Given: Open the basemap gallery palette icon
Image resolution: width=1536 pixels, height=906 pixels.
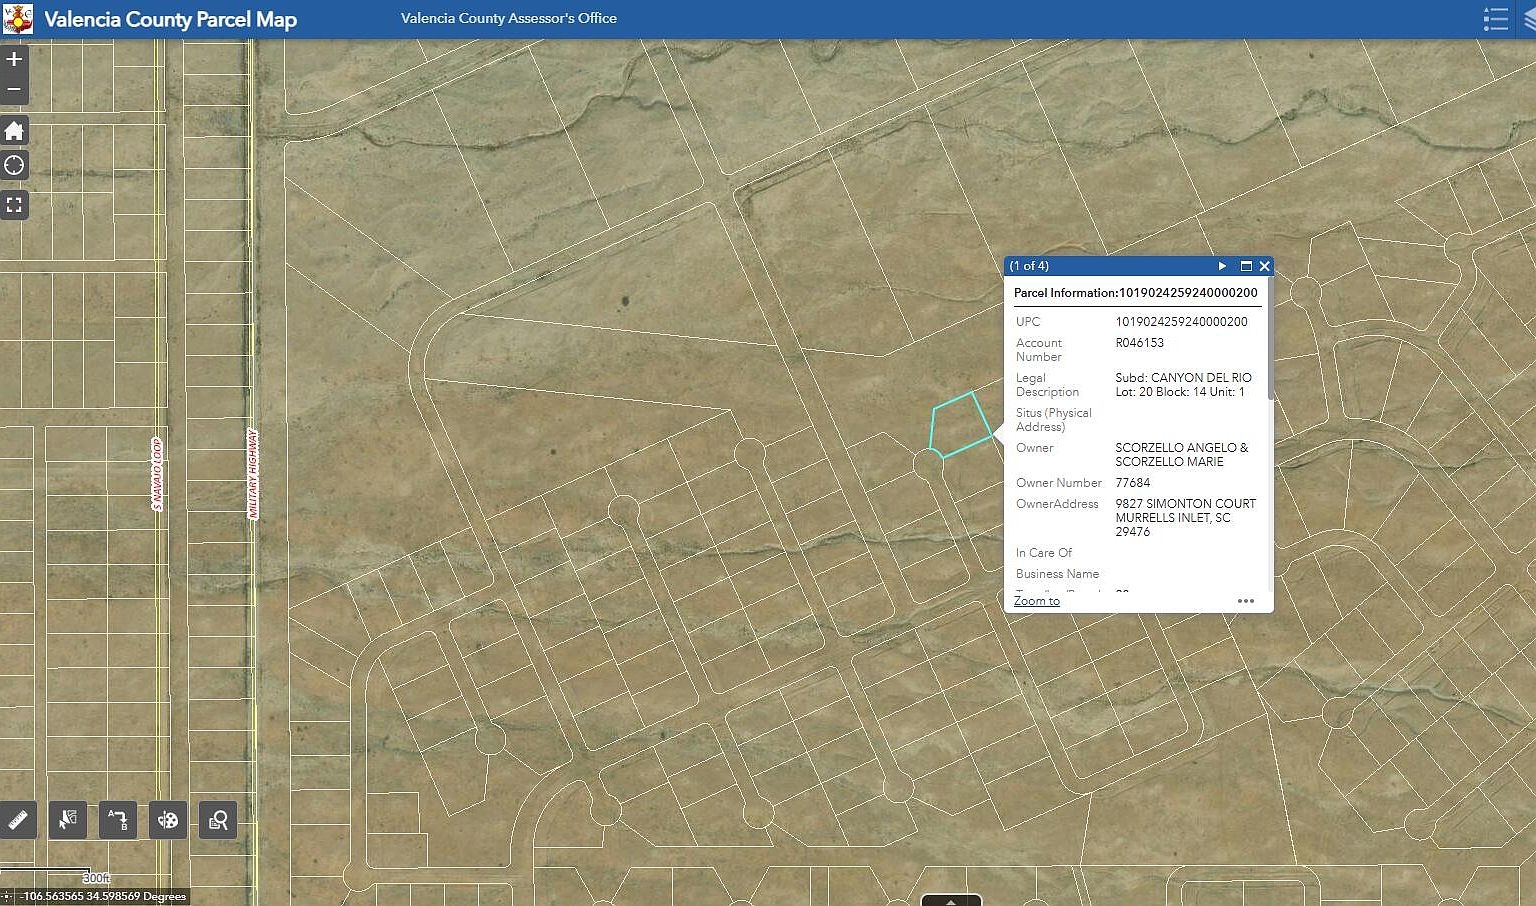Looking at the screenshot, I should [167, 820].
